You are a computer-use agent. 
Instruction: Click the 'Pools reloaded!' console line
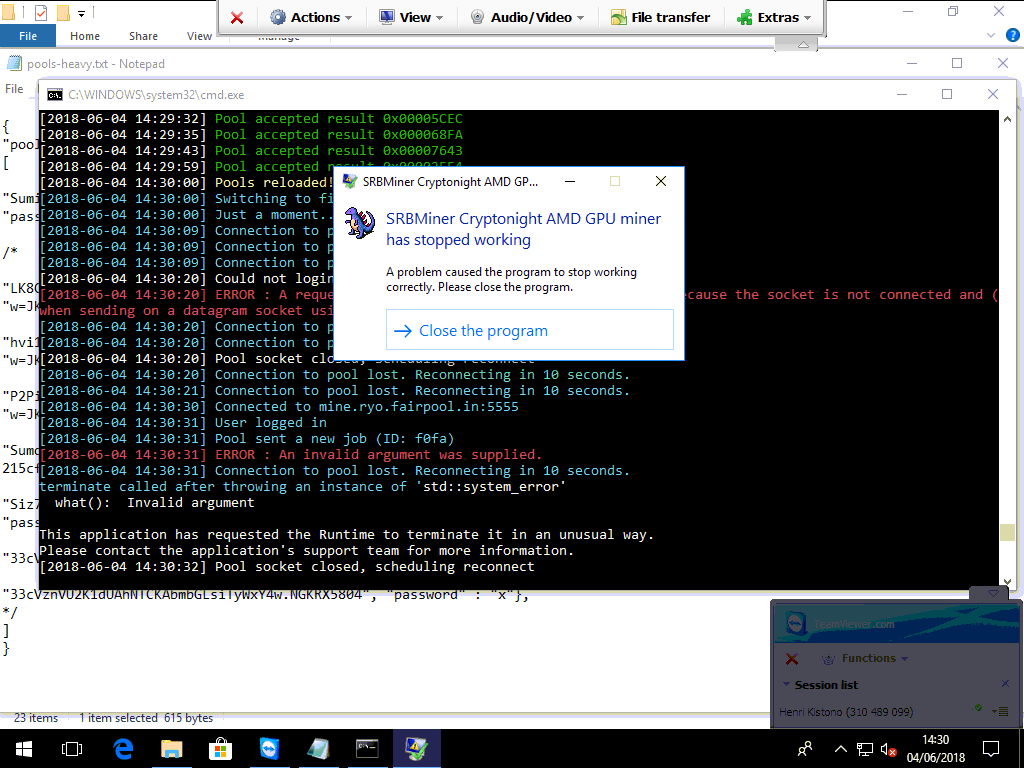[186, 182]
